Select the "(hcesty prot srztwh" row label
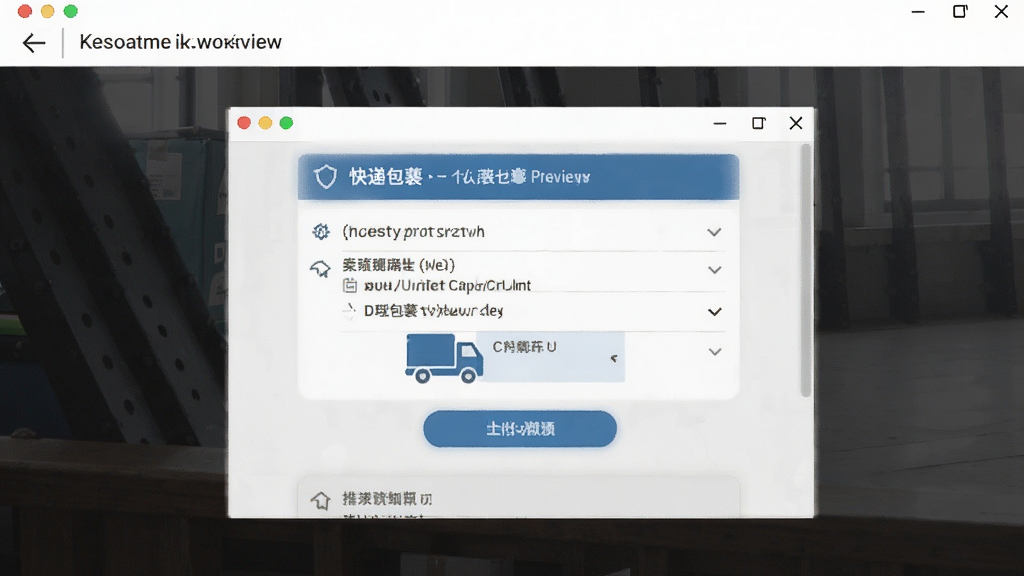 413,232
